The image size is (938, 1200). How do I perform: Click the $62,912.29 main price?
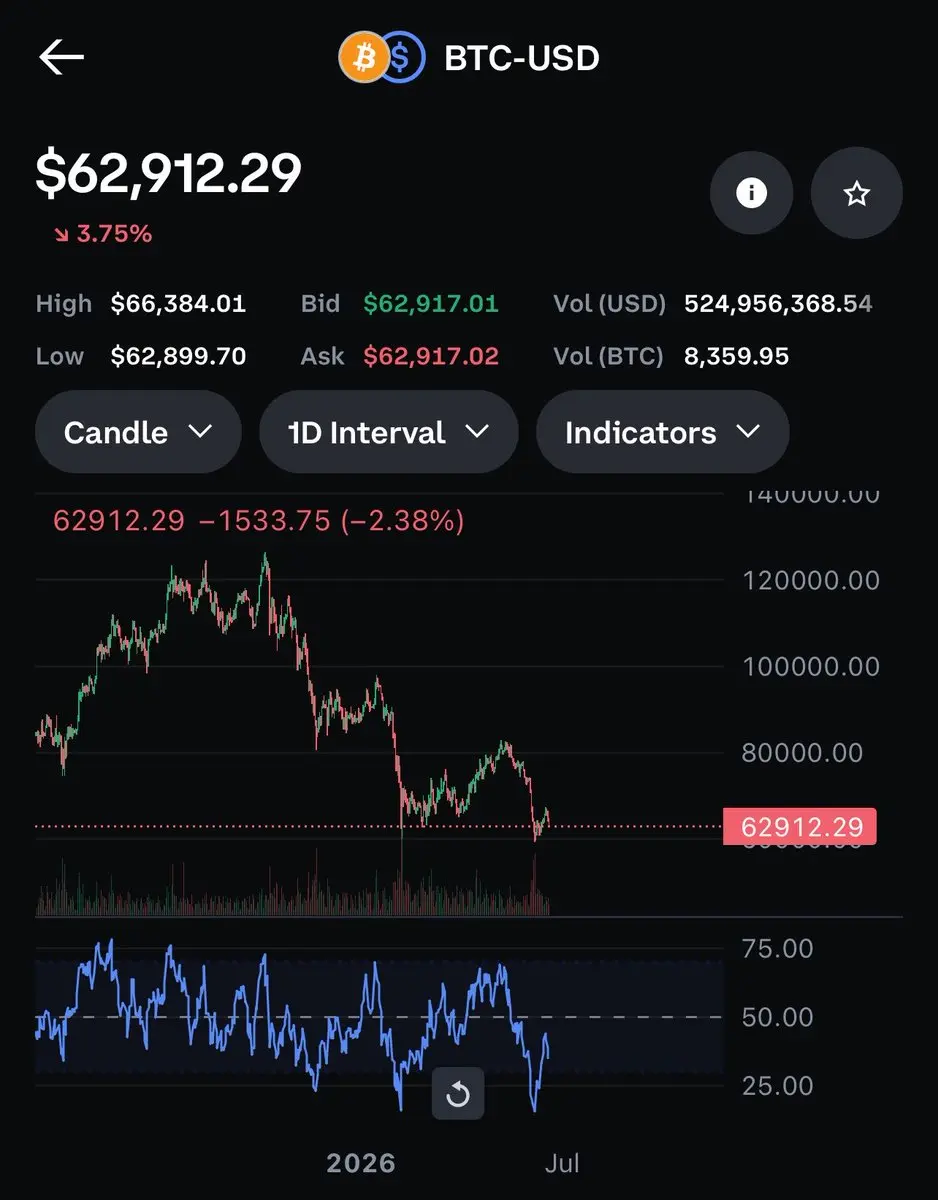pos(168,174)
